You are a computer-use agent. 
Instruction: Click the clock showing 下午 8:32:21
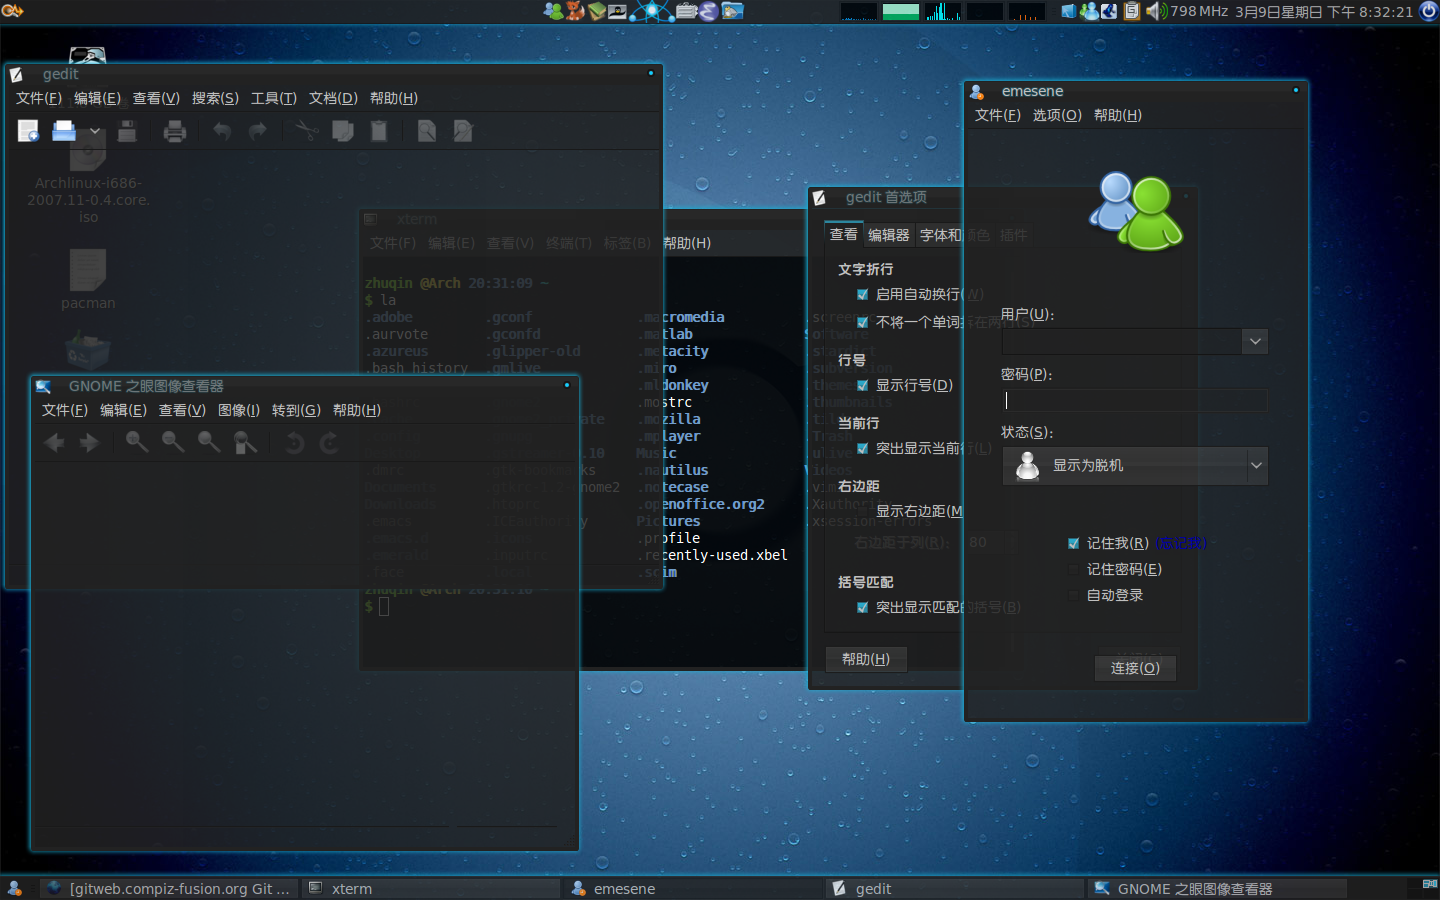(1324, 11)
